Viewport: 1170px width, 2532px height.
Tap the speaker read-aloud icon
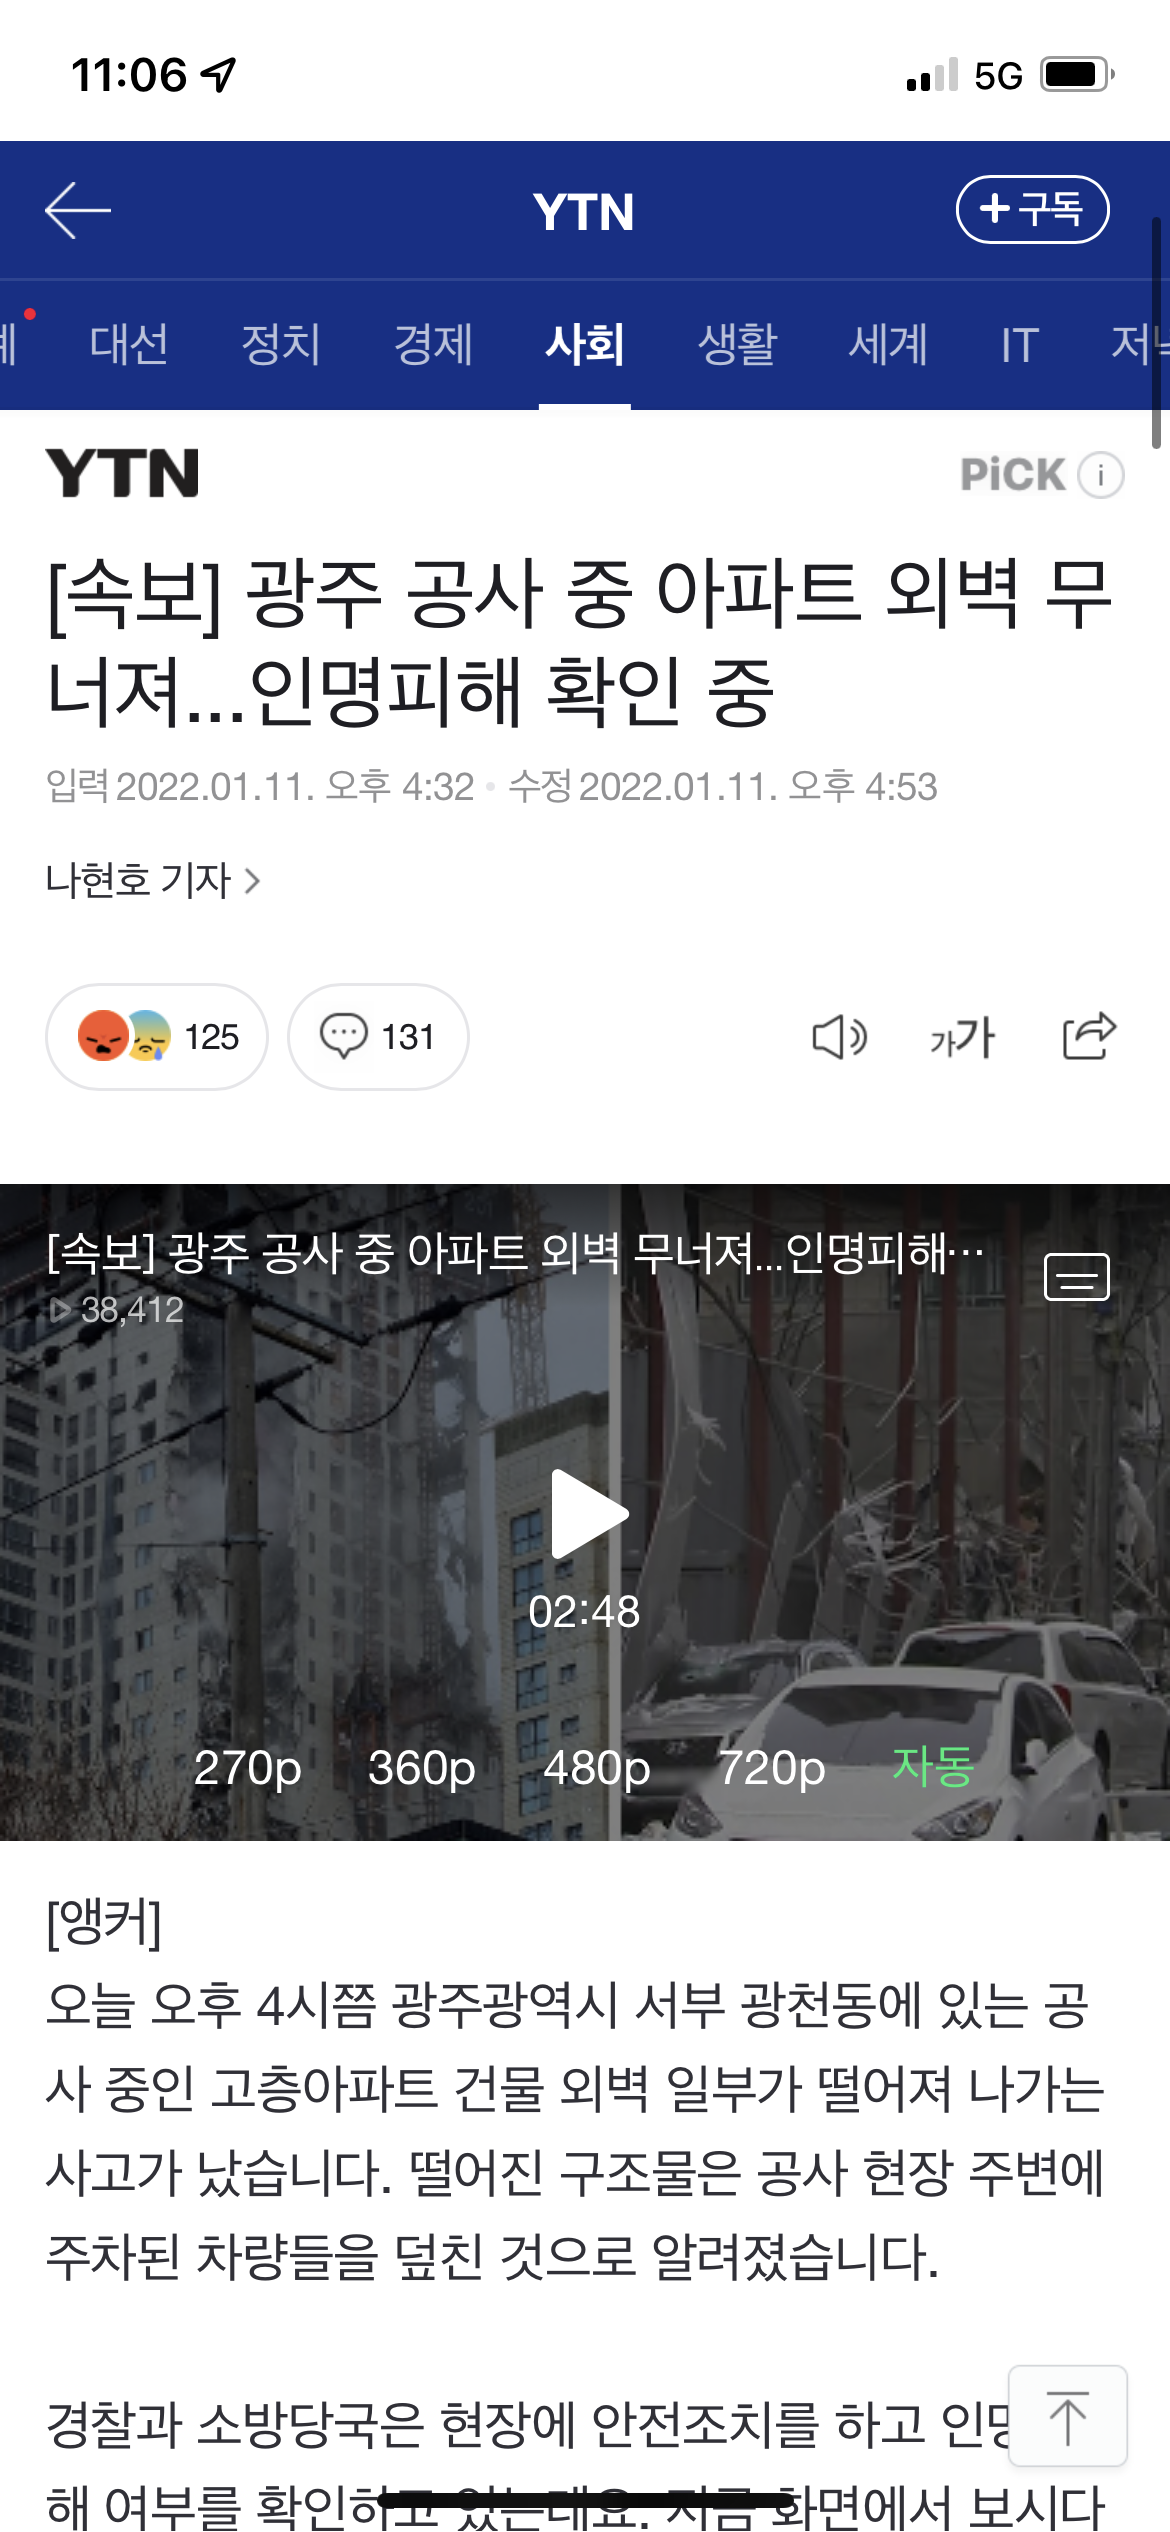coord(839,1037)
